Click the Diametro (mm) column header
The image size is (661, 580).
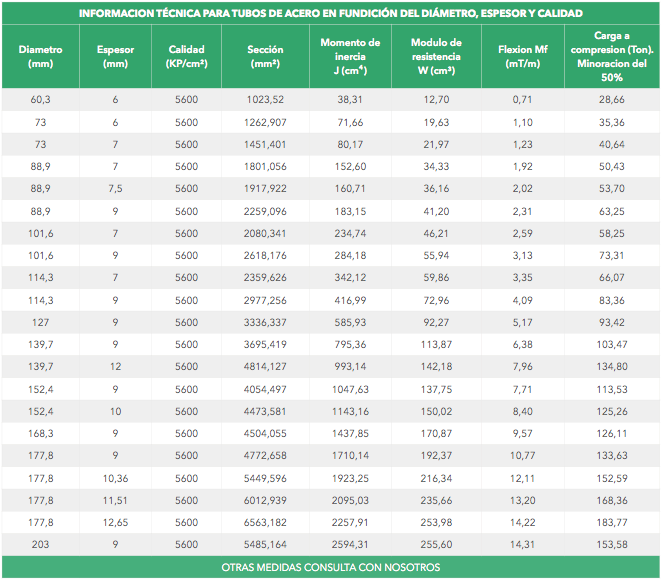(41, 56)
